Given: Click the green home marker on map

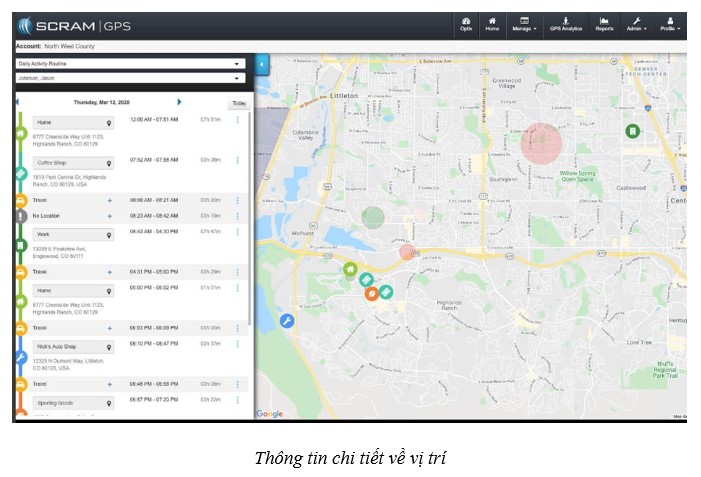Looking at the screenshot, I should 350,269.
